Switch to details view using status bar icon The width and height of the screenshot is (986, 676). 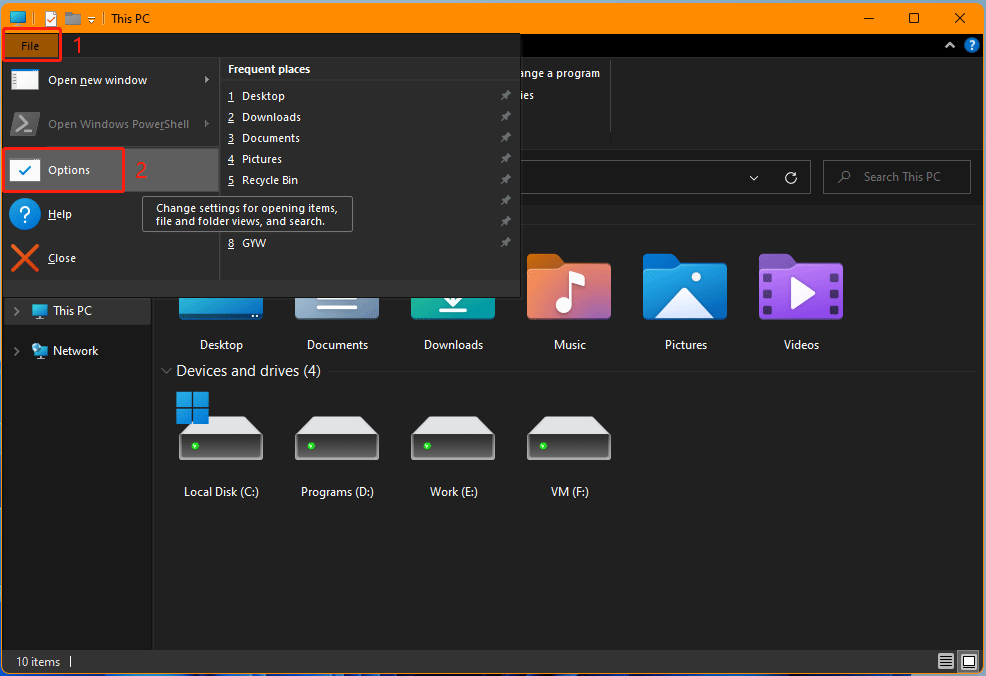pos(945,661)
